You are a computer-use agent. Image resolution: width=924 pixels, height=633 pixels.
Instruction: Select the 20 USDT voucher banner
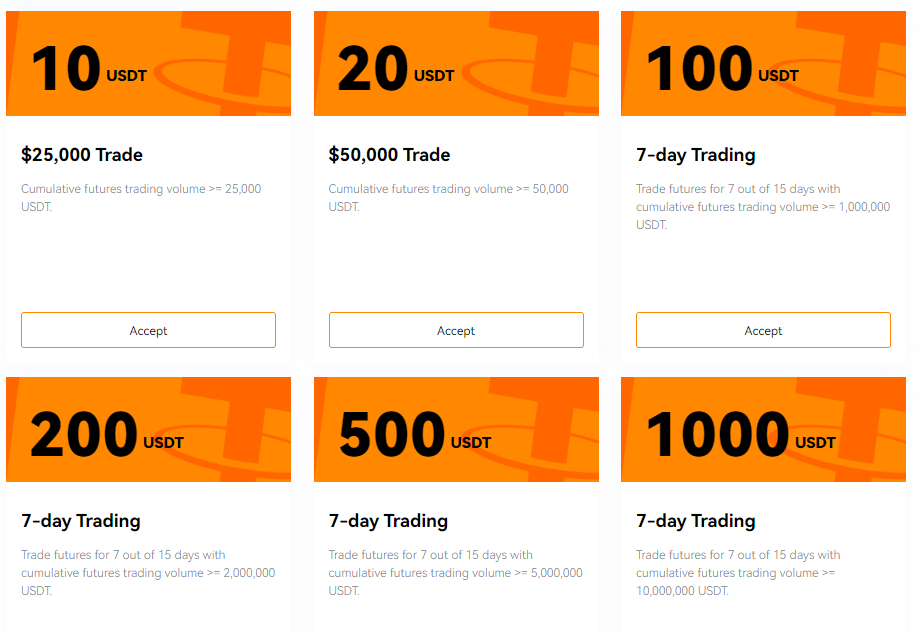[x=456, y=62]
